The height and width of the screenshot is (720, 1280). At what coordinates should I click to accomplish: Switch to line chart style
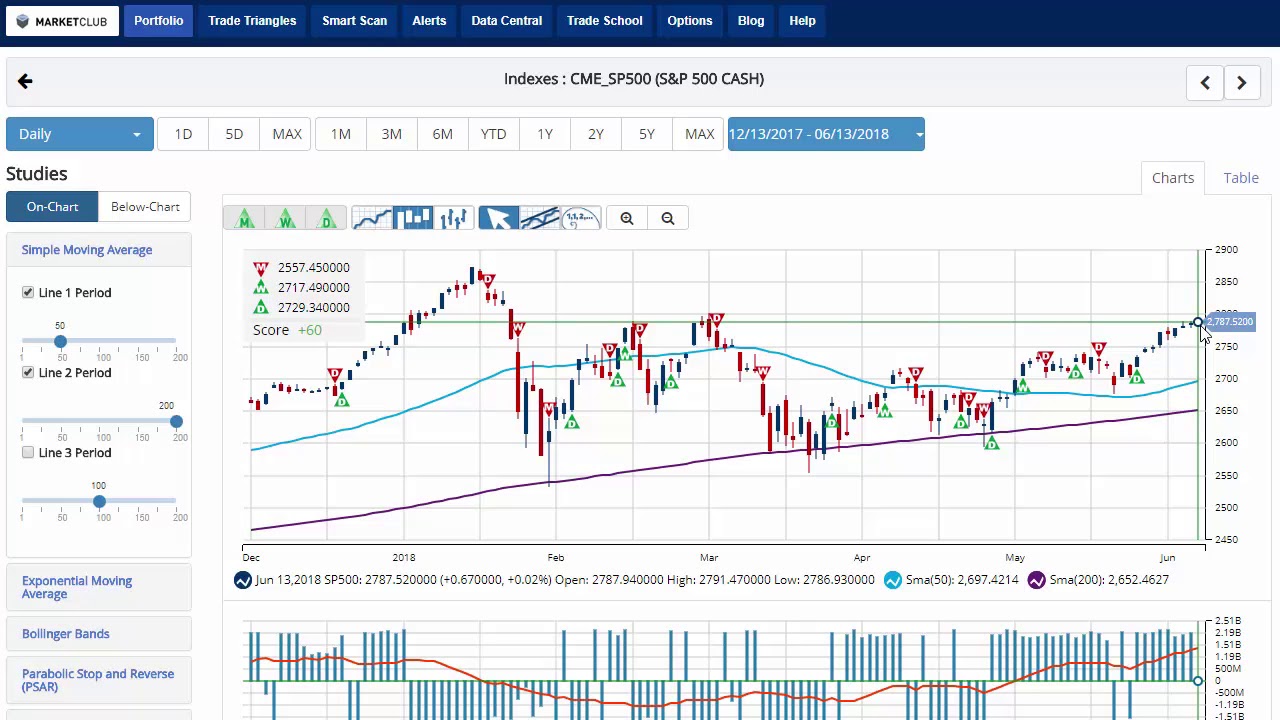(372, 218)
